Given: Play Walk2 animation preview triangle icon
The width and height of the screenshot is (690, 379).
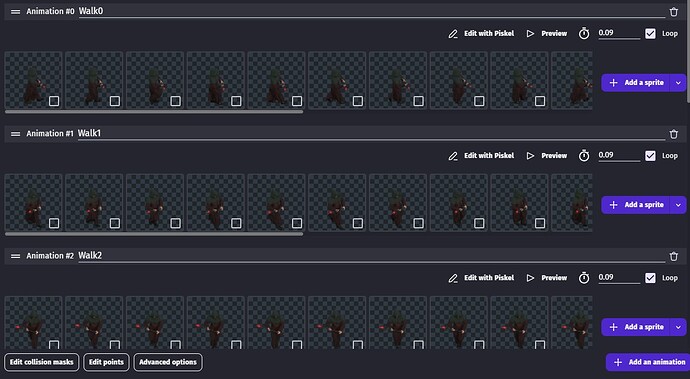Looking at the screenshot, I should pyautogui.click(x=530, y=278).
